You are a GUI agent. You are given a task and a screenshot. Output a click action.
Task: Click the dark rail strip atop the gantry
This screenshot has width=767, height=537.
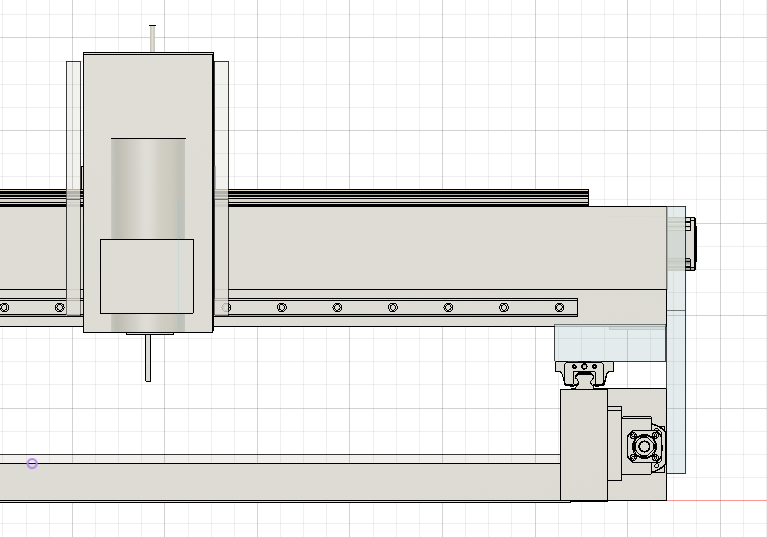[x=400, y=197]
